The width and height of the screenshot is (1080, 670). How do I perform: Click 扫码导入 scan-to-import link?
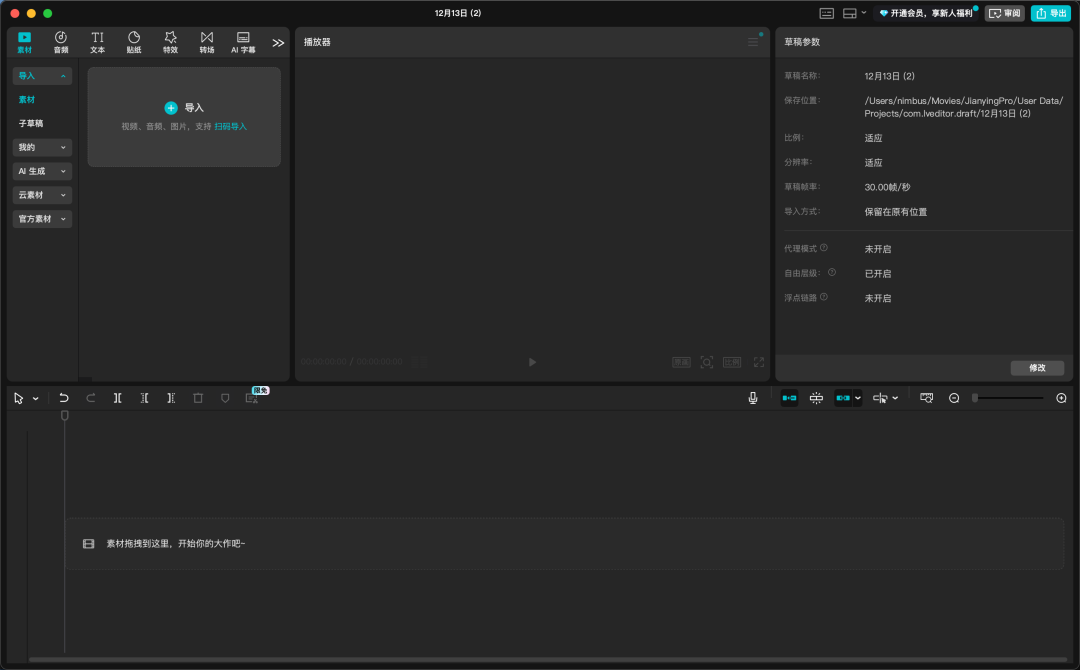coord(231,126)
